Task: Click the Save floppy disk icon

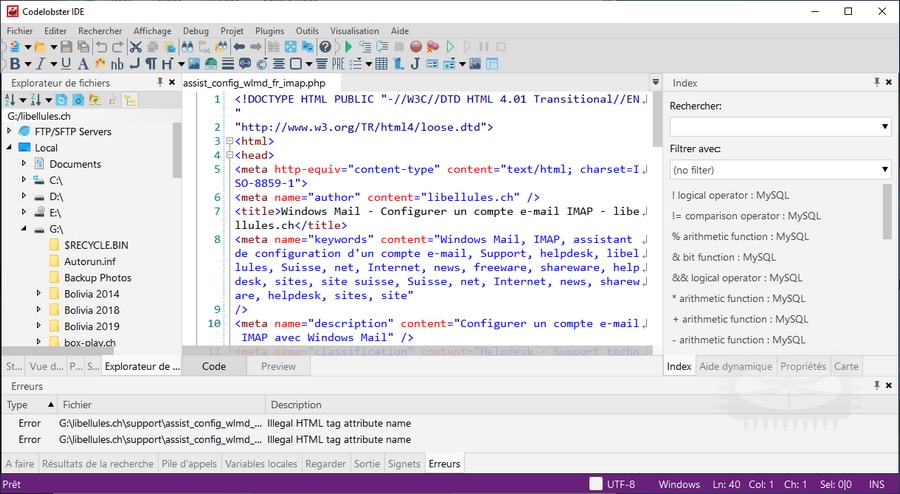Action: [67, 47]
